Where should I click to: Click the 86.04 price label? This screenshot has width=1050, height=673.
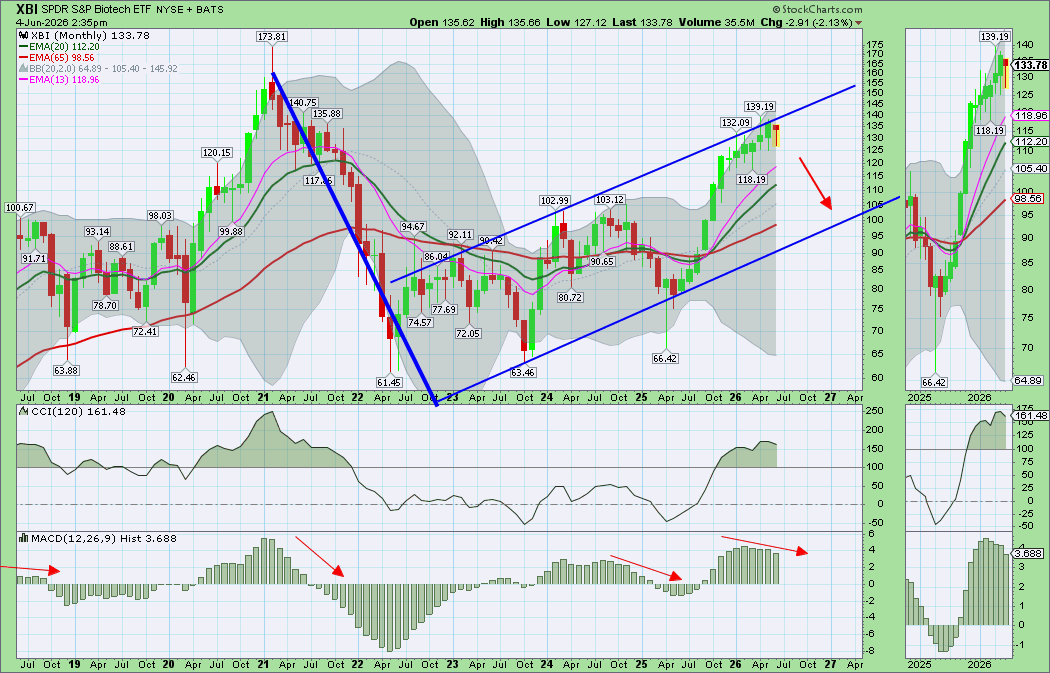click(x=436, y=256)
